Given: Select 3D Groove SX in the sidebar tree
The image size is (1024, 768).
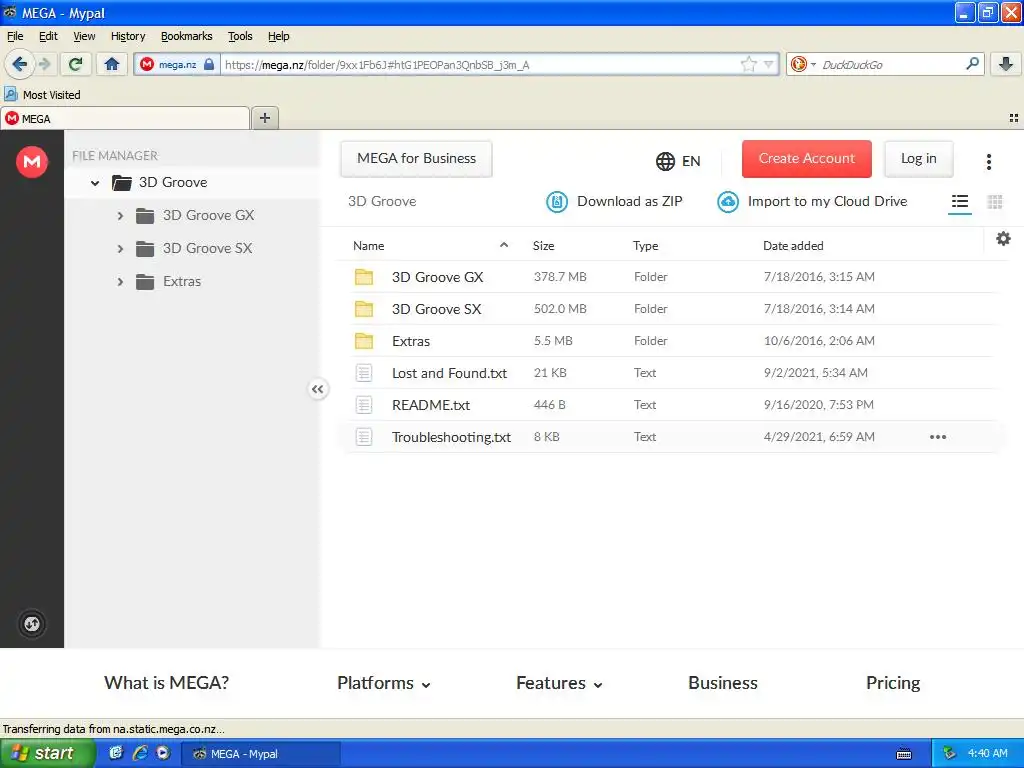Looking at the screenshot, I should [x=207, y=249].
